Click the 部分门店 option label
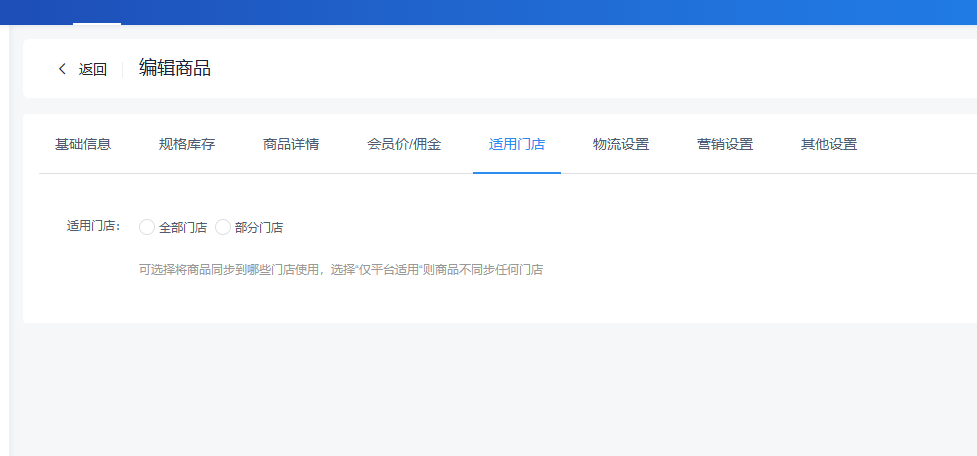The image size is (977, 456). (259, 227)
